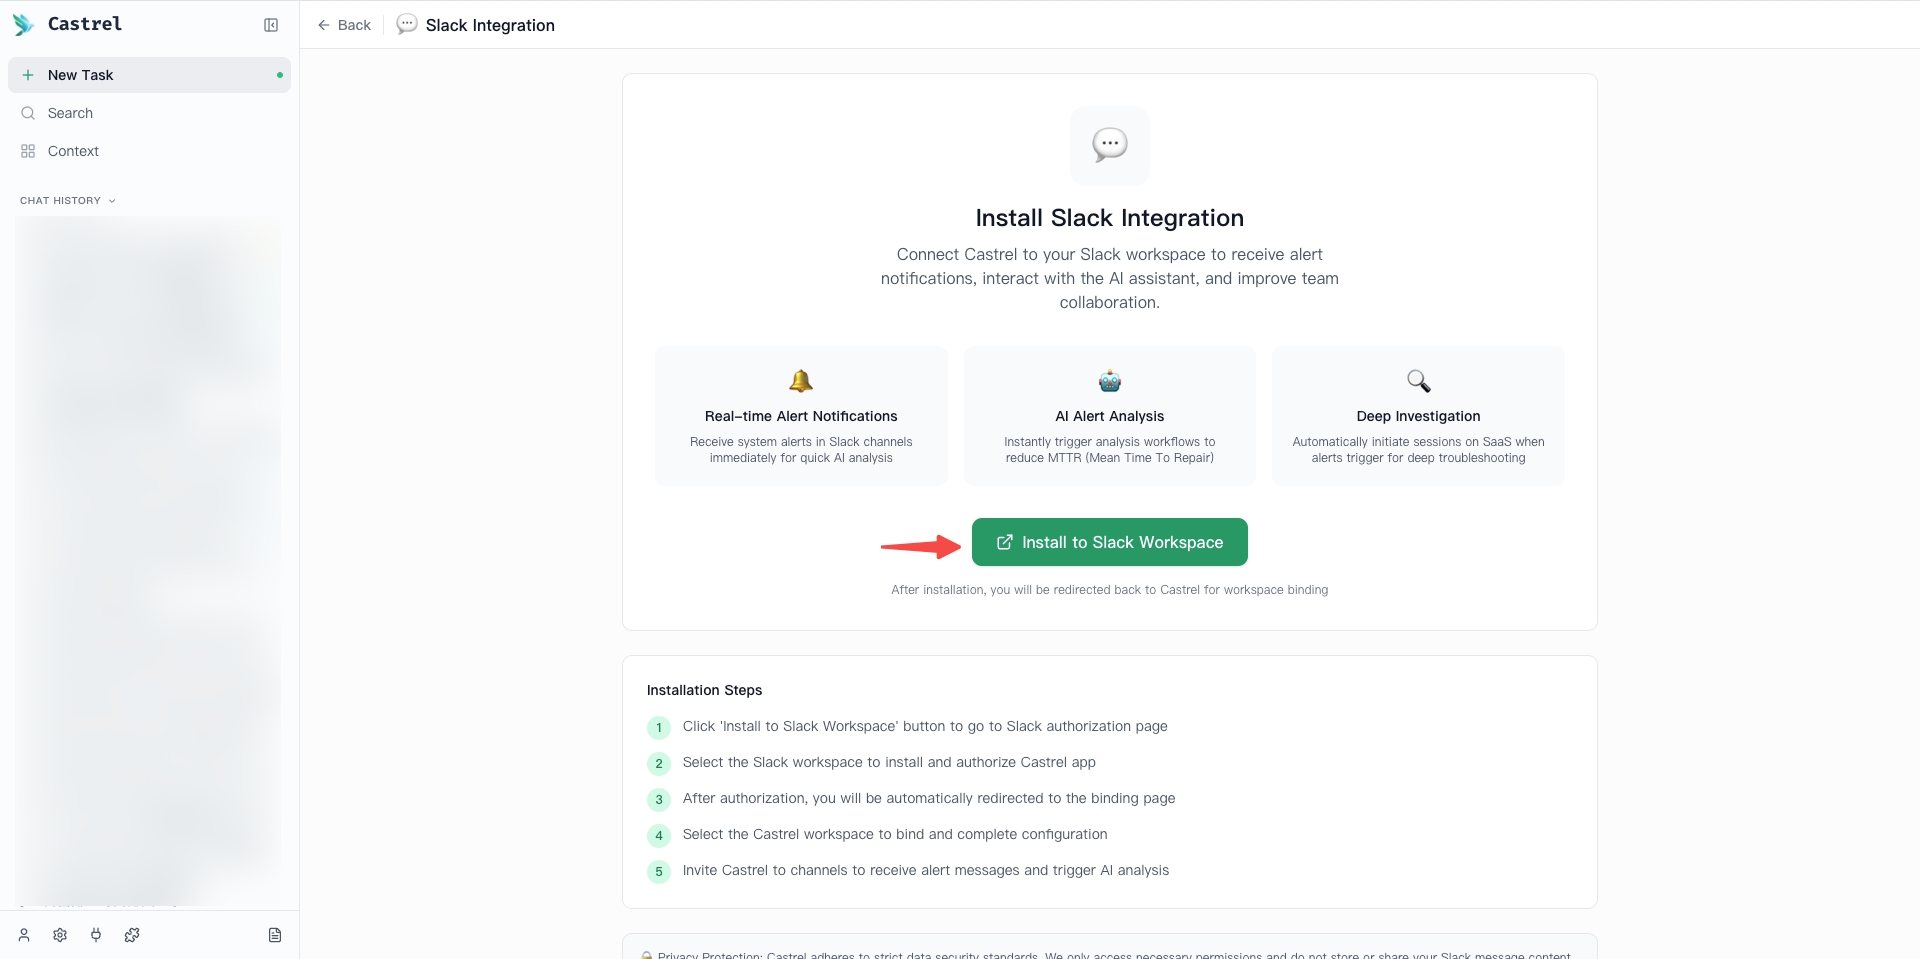Open Context from the sidebar
The image size is (1920, 959).
click(72, 151)
